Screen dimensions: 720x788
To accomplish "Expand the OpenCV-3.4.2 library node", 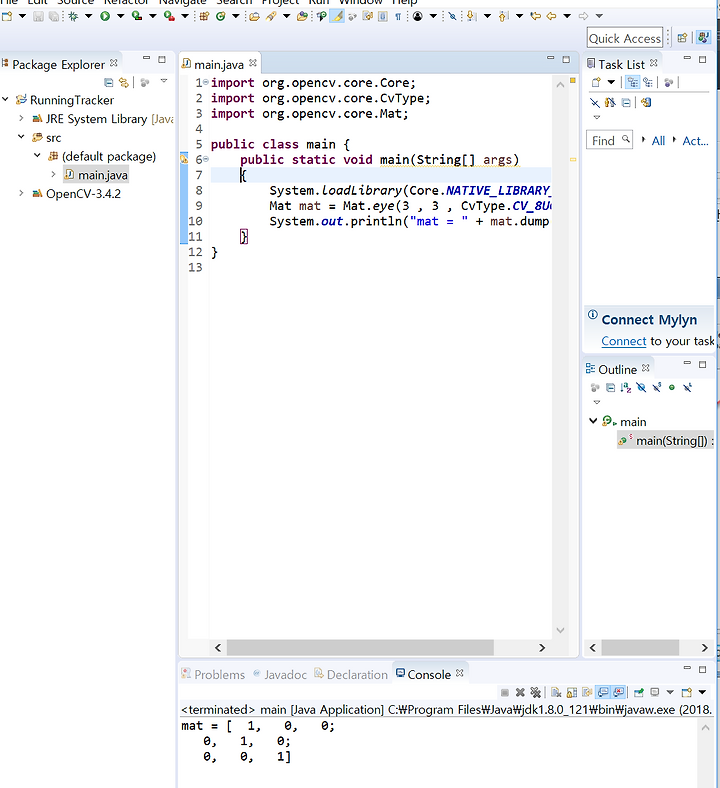I will (x=21, y=193).
